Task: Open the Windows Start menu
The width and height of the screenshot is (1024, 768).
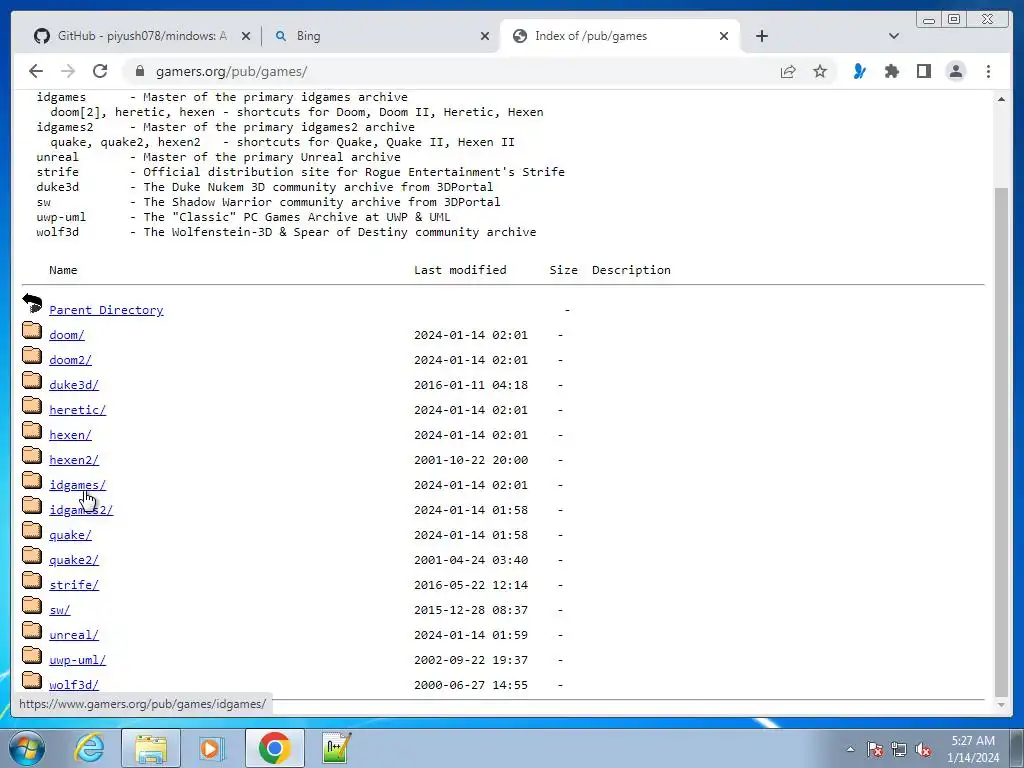Action: coord(27,748)
